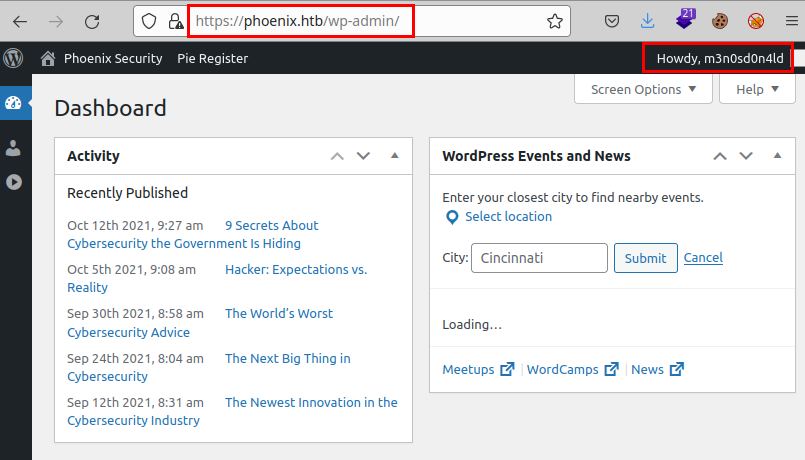The width and height of the screenshot is (805, 460).
Task: Reload the page with the refresh icon
Action: [x=92, y=22]
